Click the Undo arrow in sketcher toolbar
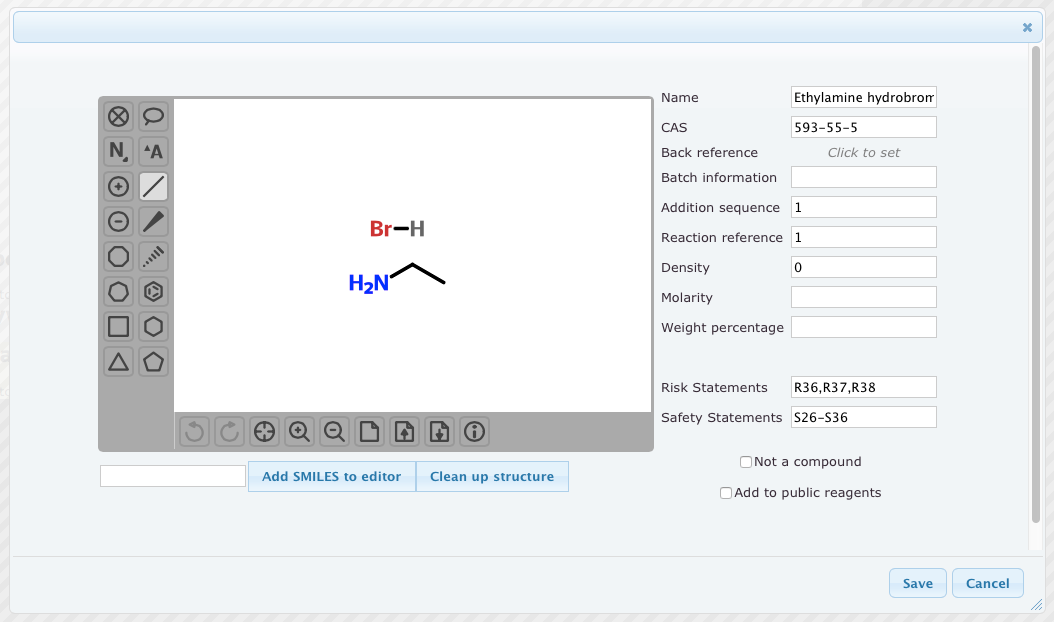 coord(194,431)
